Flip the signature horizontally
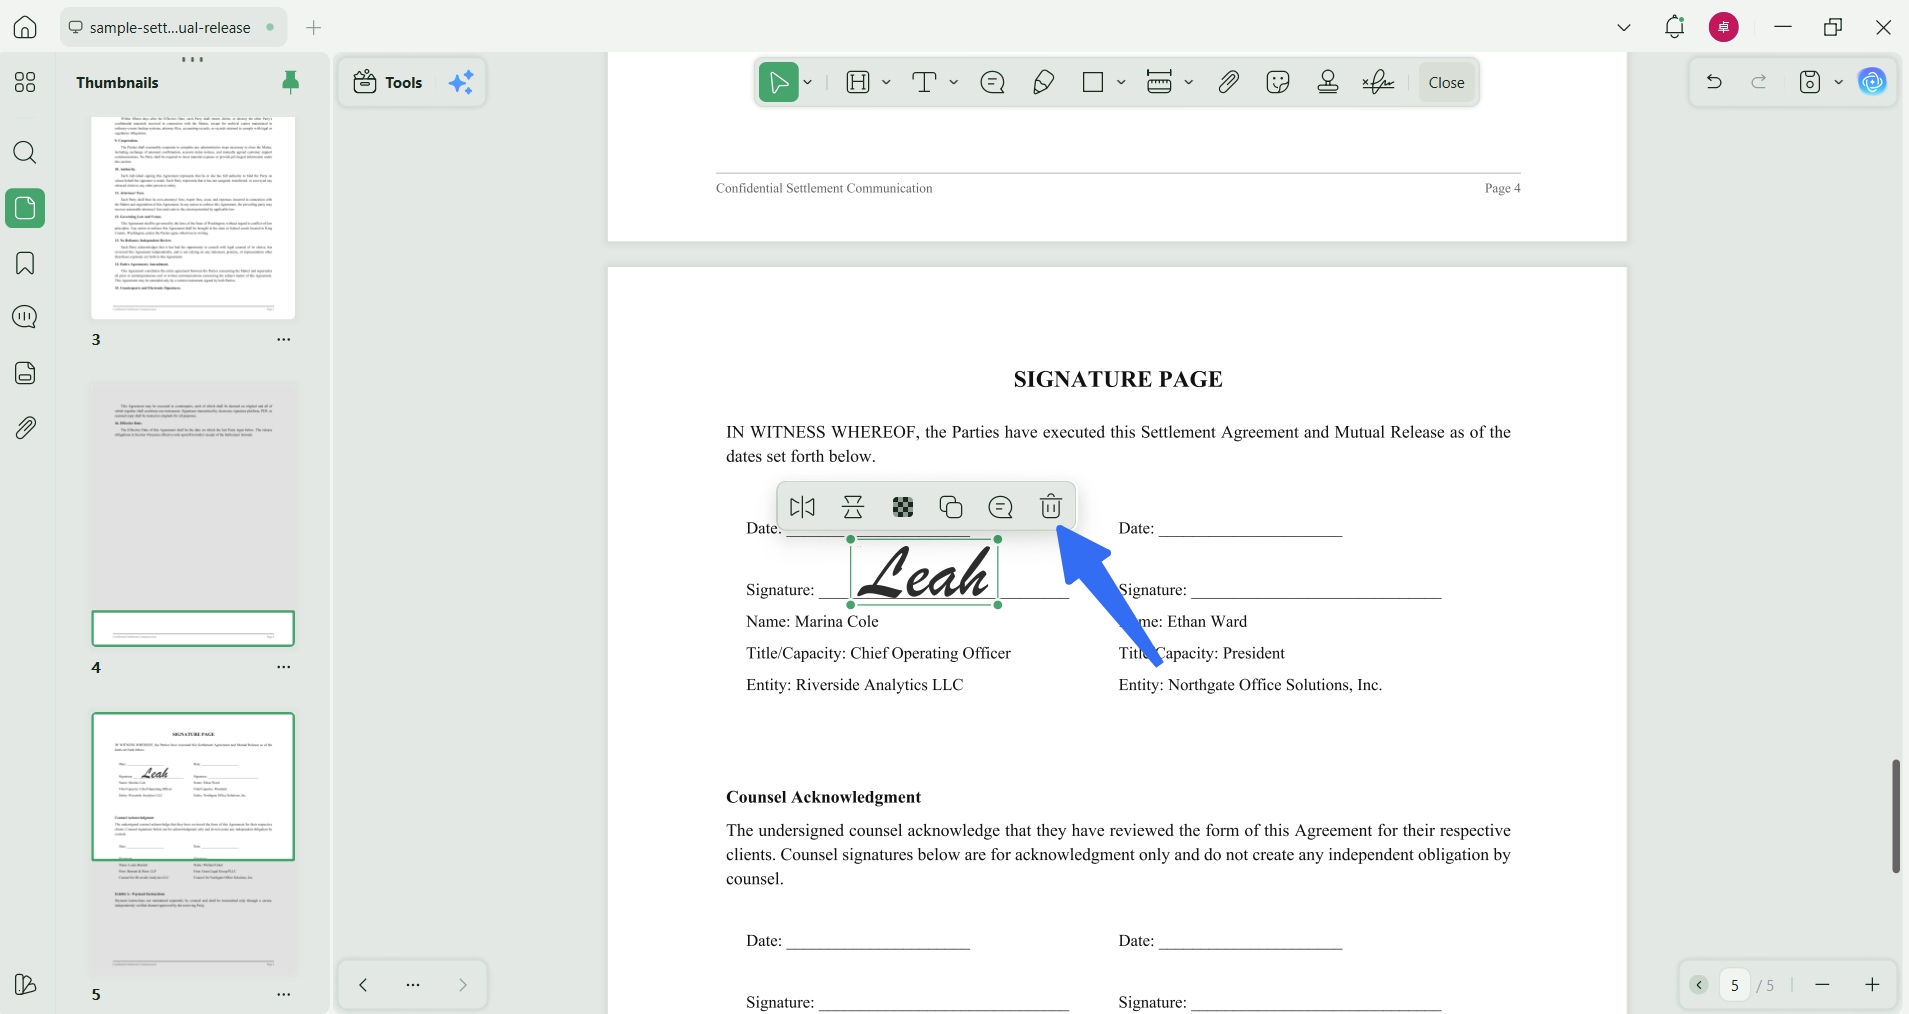1909x1014 pixels. [x=803, y=507]
